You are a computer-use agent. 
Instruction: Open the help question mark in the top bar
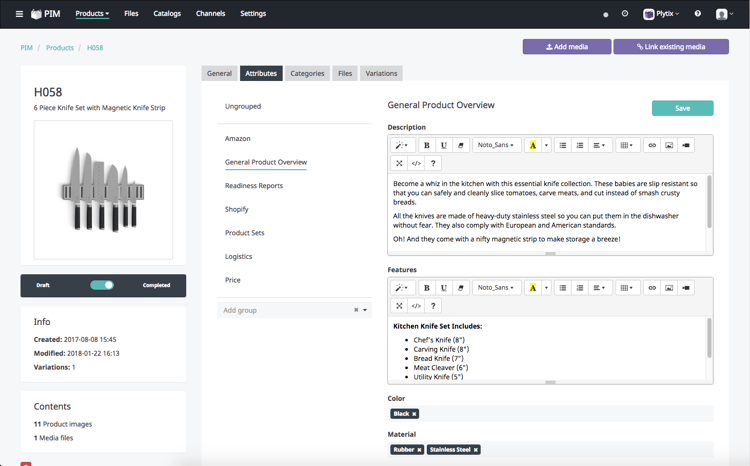click(697, 14)
